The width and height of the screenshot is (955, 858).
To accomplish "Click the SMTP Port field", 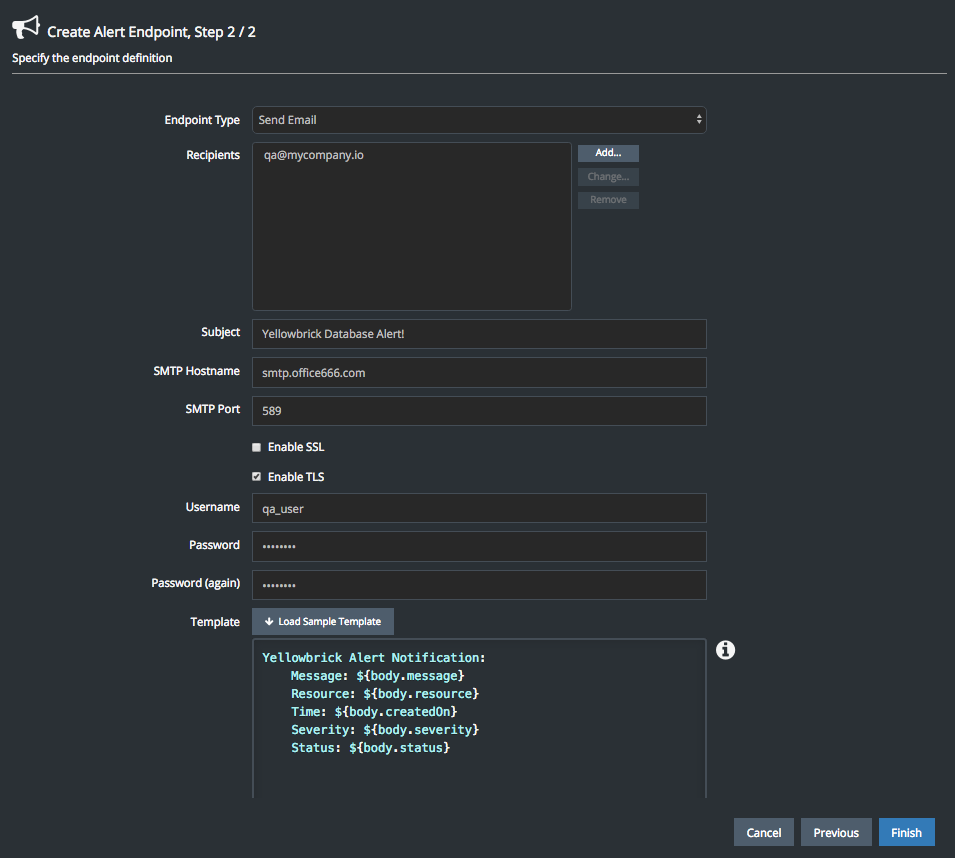I will click(x=479, y=410).
